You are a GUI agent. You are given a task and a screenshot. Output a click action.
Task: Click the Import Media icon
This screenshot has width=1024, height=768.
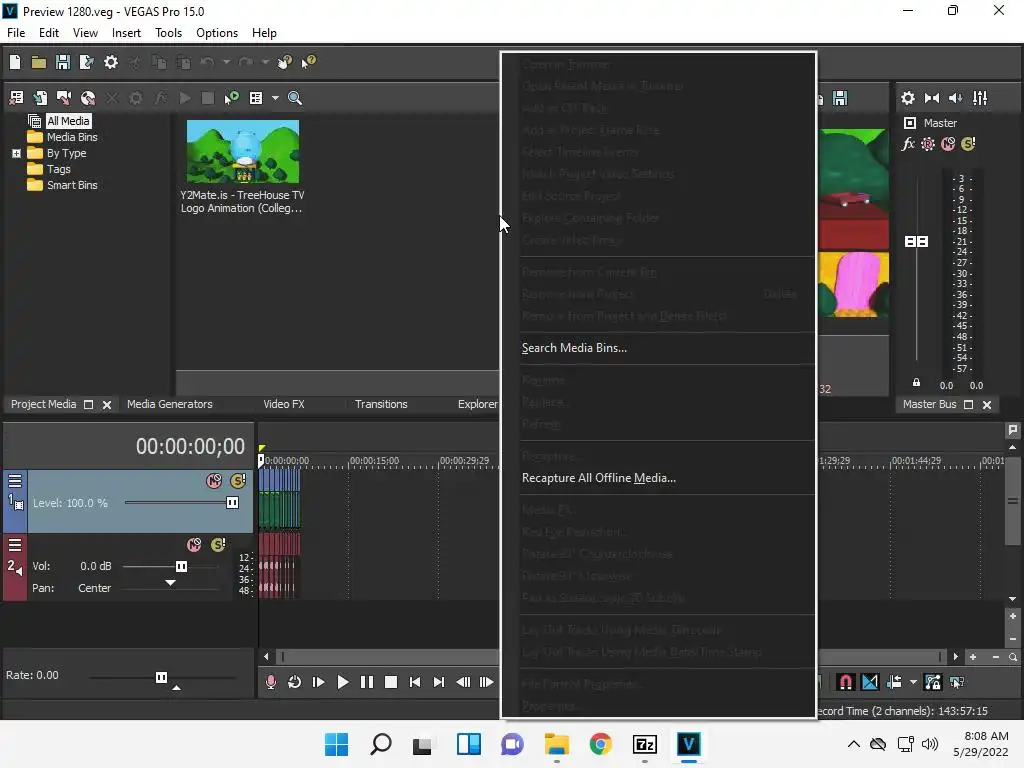[40, 98]
